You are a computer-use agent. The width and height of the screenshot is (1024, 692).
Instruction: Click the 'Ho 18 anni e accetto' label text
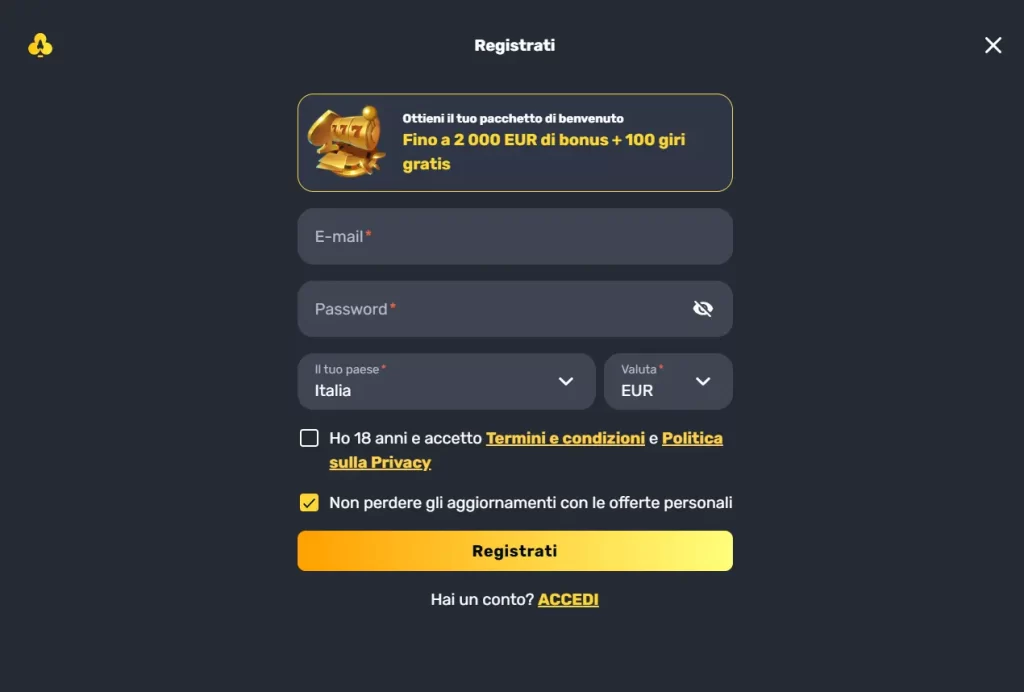[x=405, y=438]
